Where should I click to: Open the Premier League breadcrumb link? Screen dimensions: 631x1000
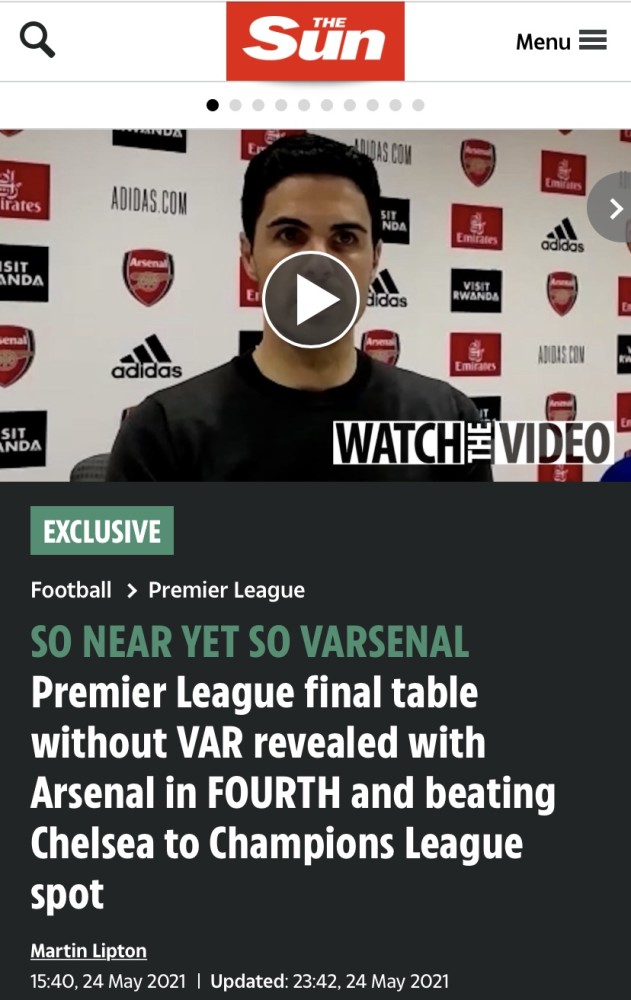(x=226, y=591)
